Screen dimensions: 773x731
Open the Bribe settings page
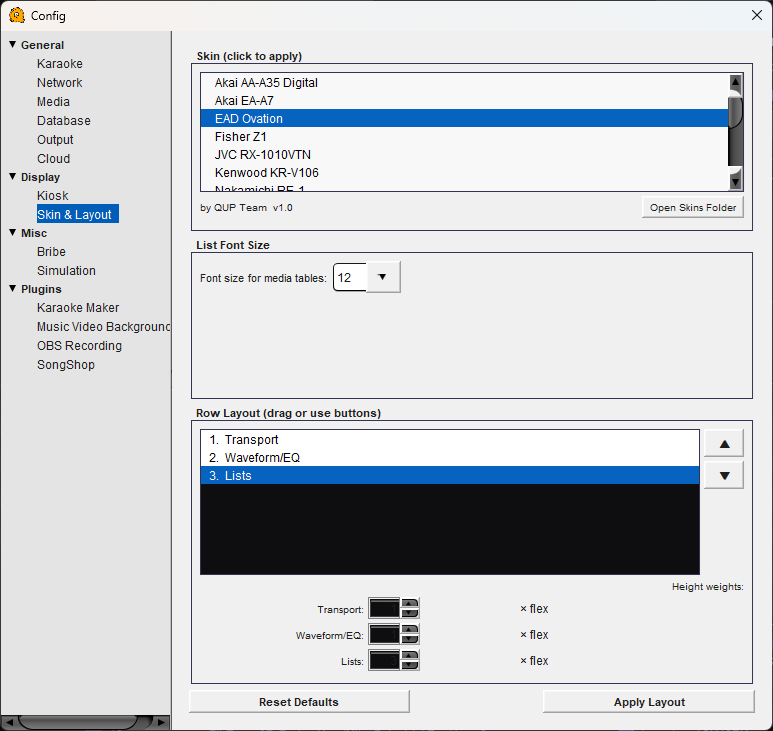pos(51,251)
